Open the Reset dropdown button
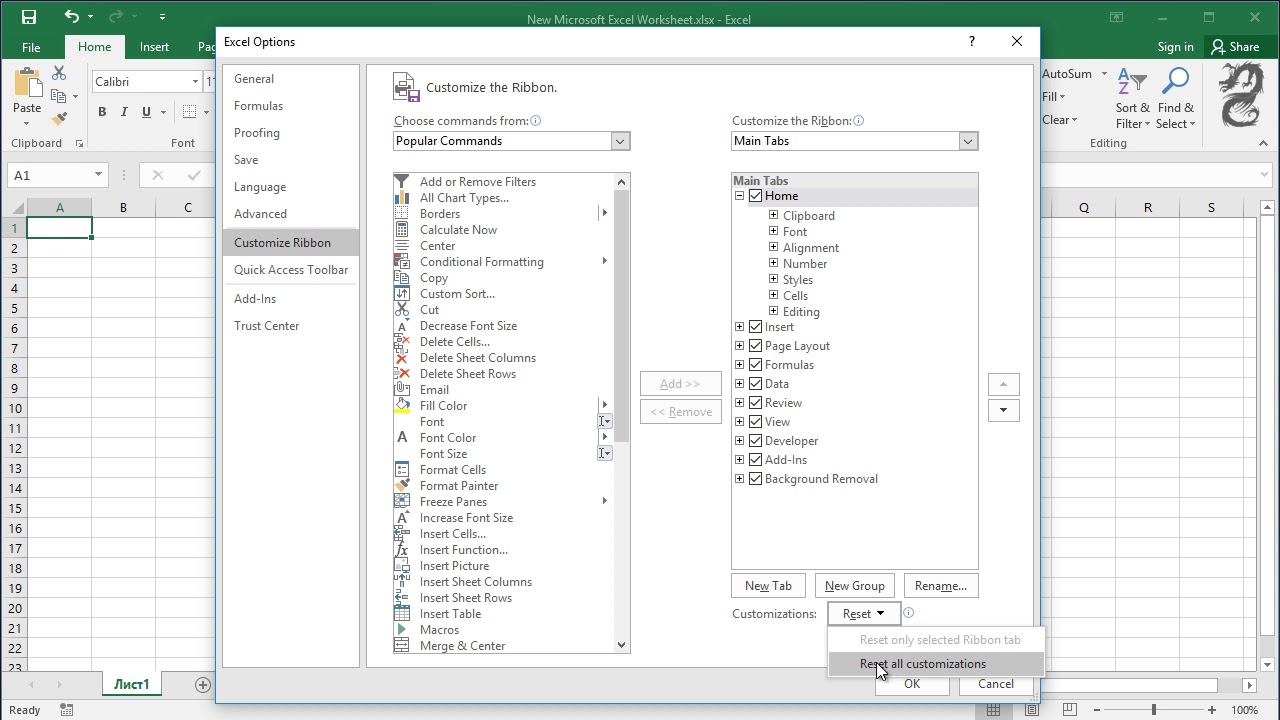Viewport: 1280px width, 720px height. tap(864, 613)
